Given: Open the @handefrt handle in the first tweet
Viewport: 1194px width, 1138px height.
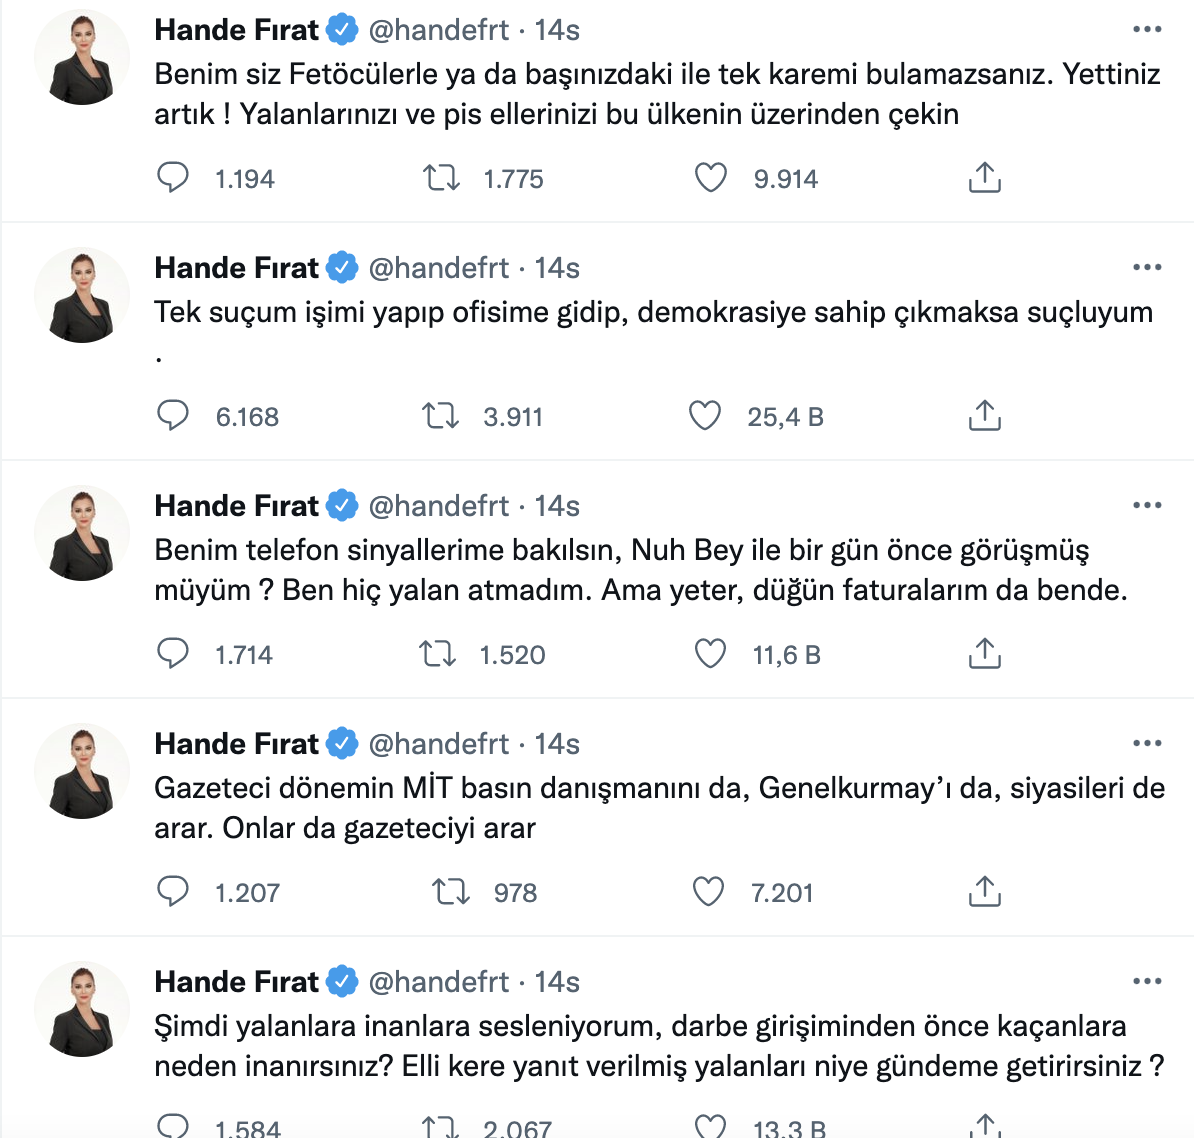Looking at the screenshot, I should (x=439, y=30).
